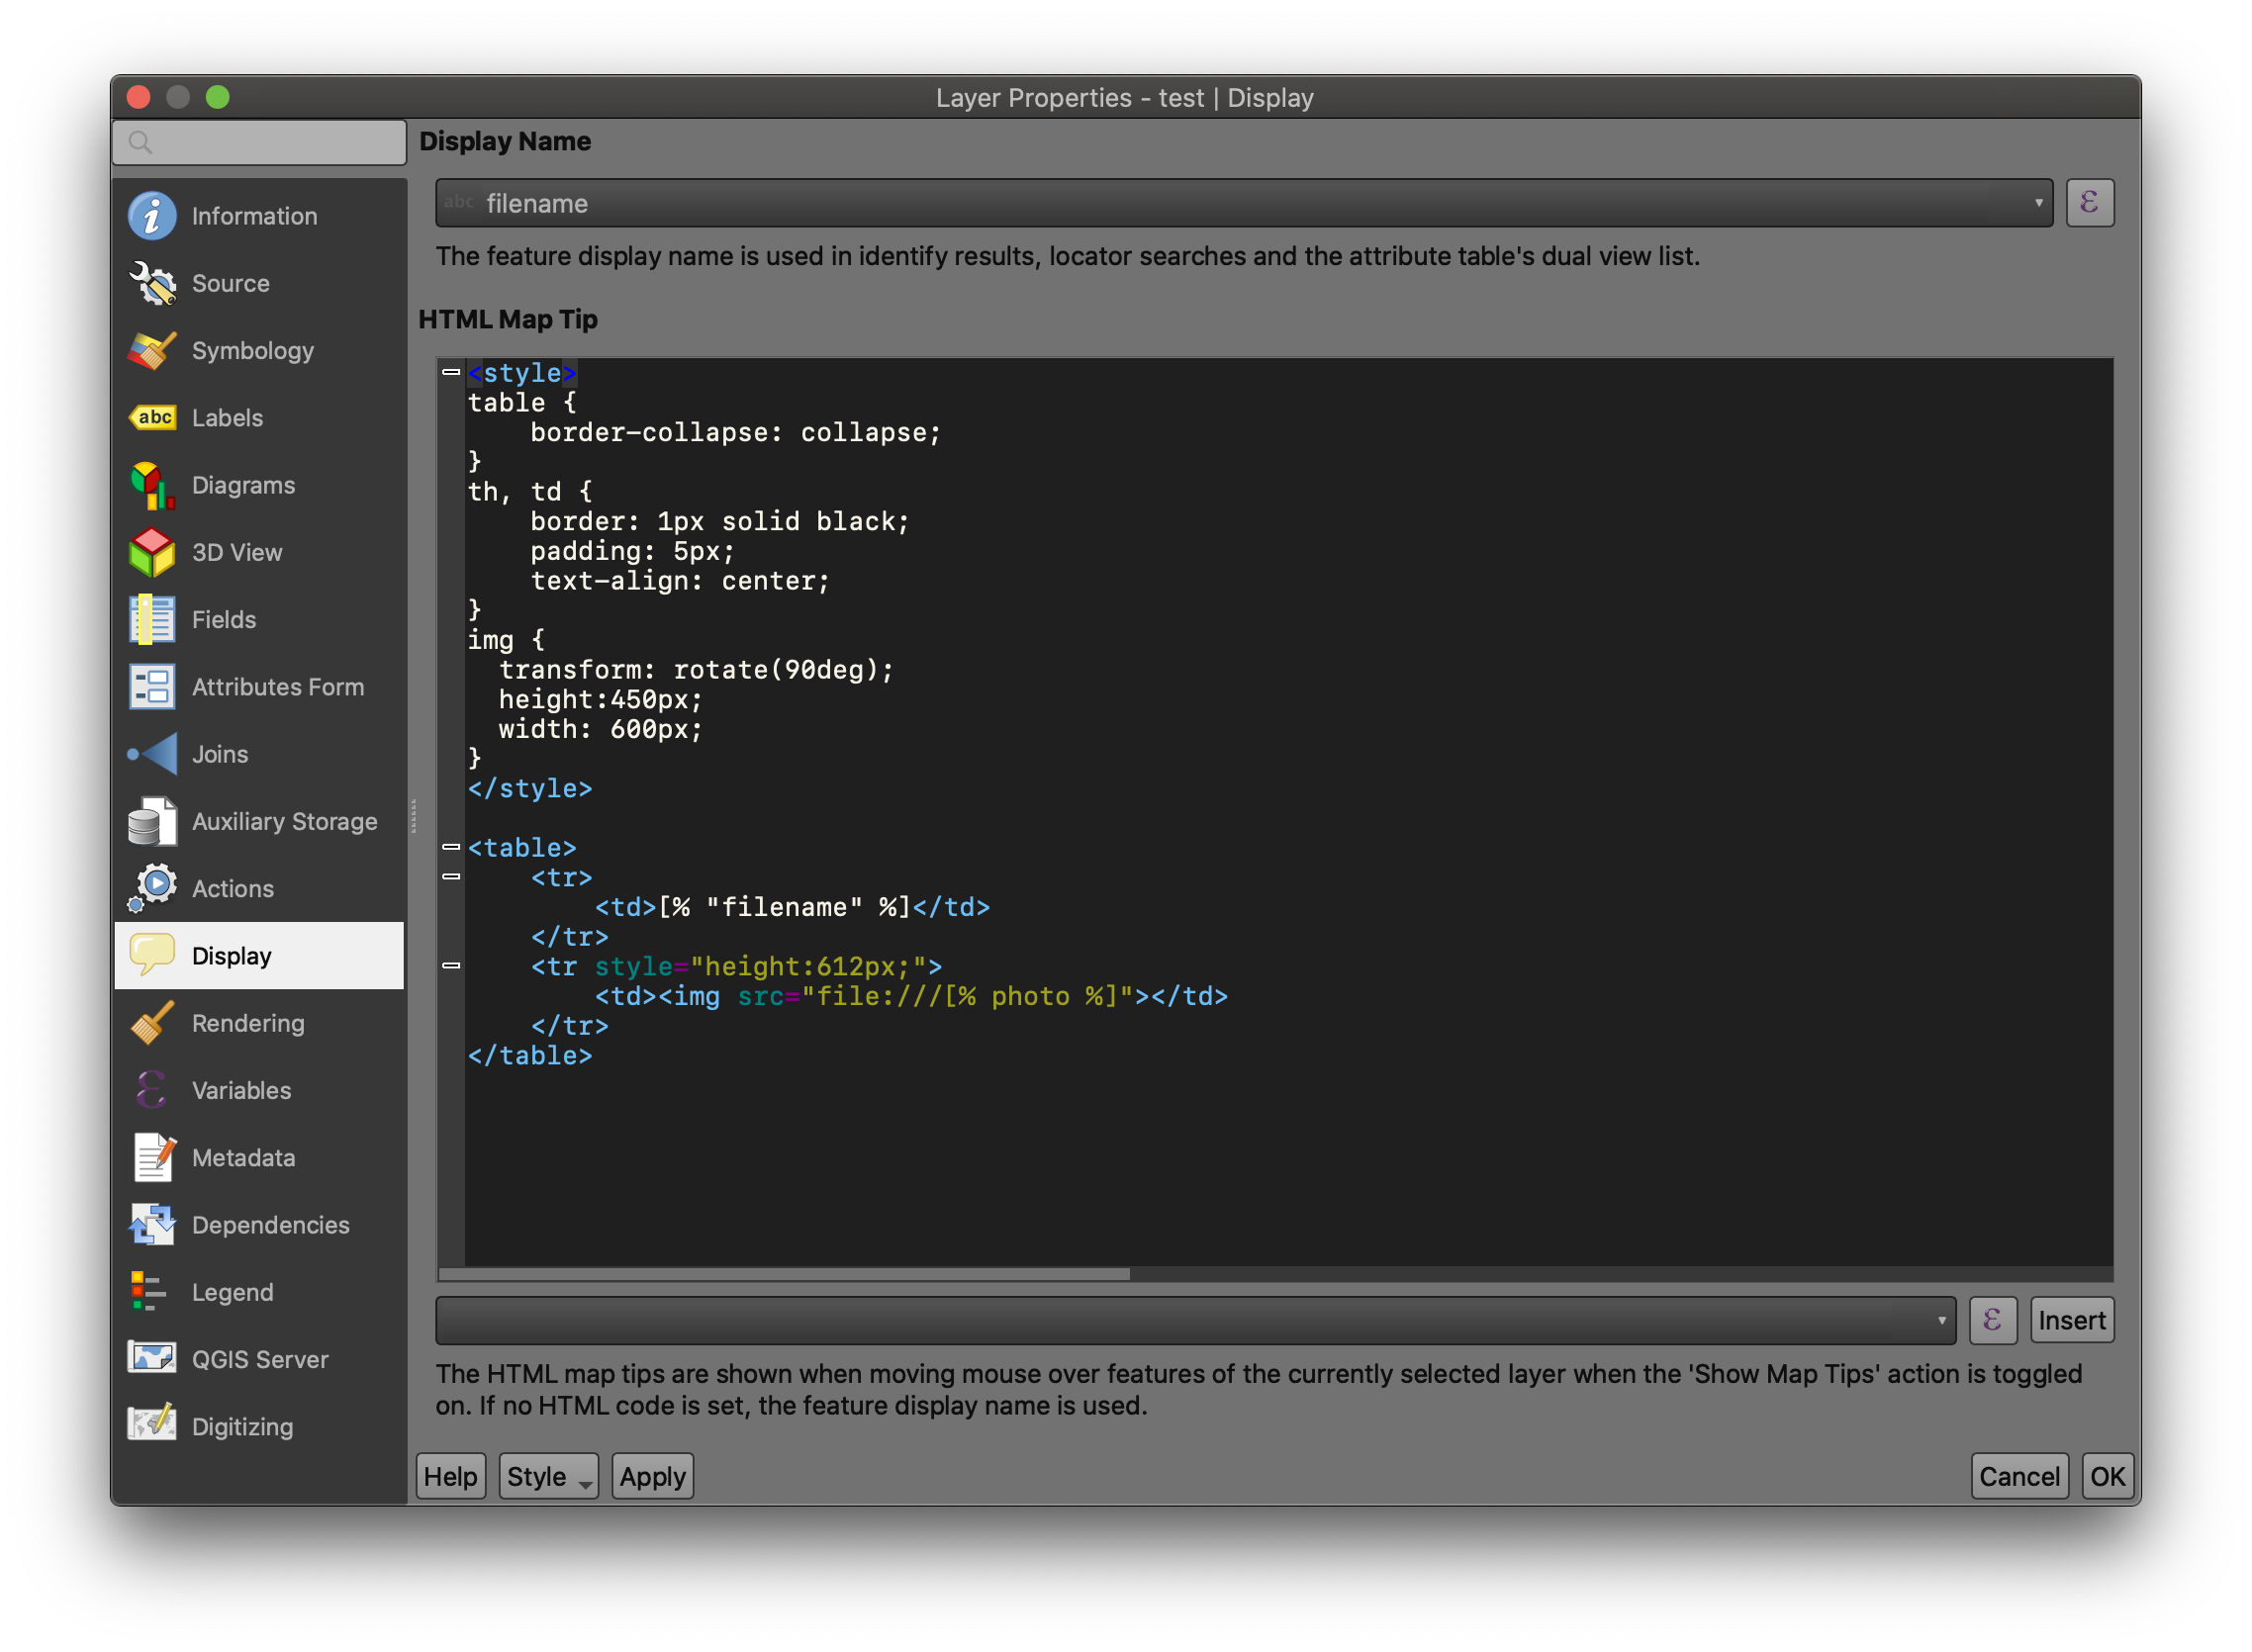Open expression dialog next to Insert
The width and height of the screenshot is (2252, 1652).
[1992, 1320]
